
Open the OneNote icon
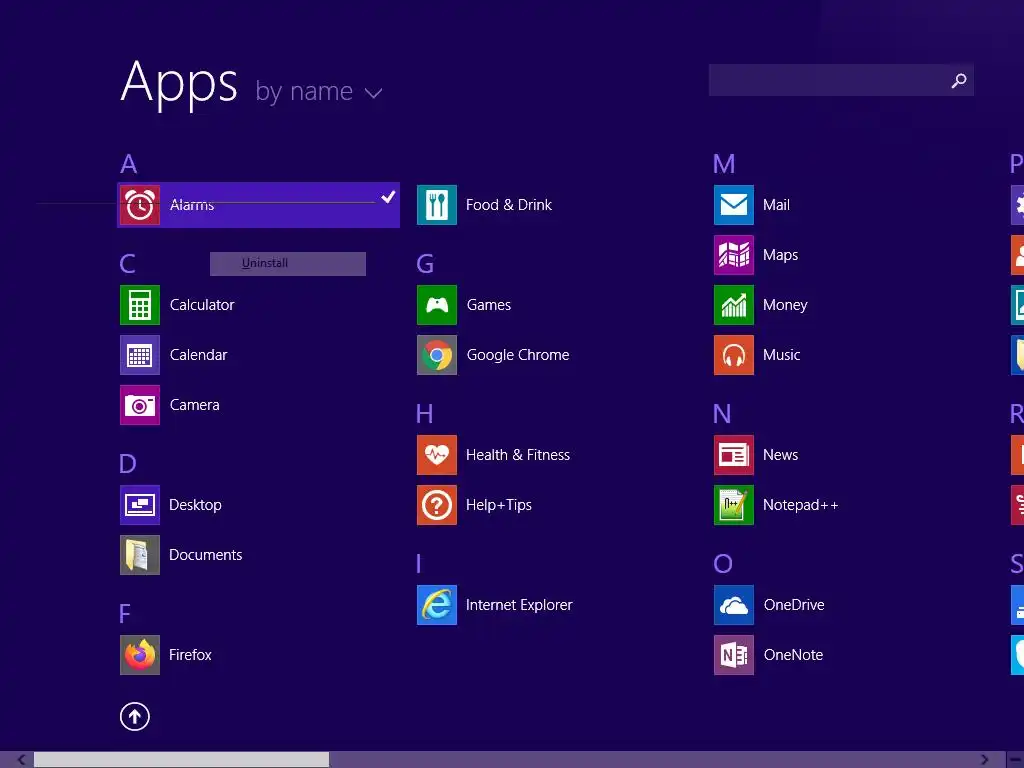tap(734, 655)
